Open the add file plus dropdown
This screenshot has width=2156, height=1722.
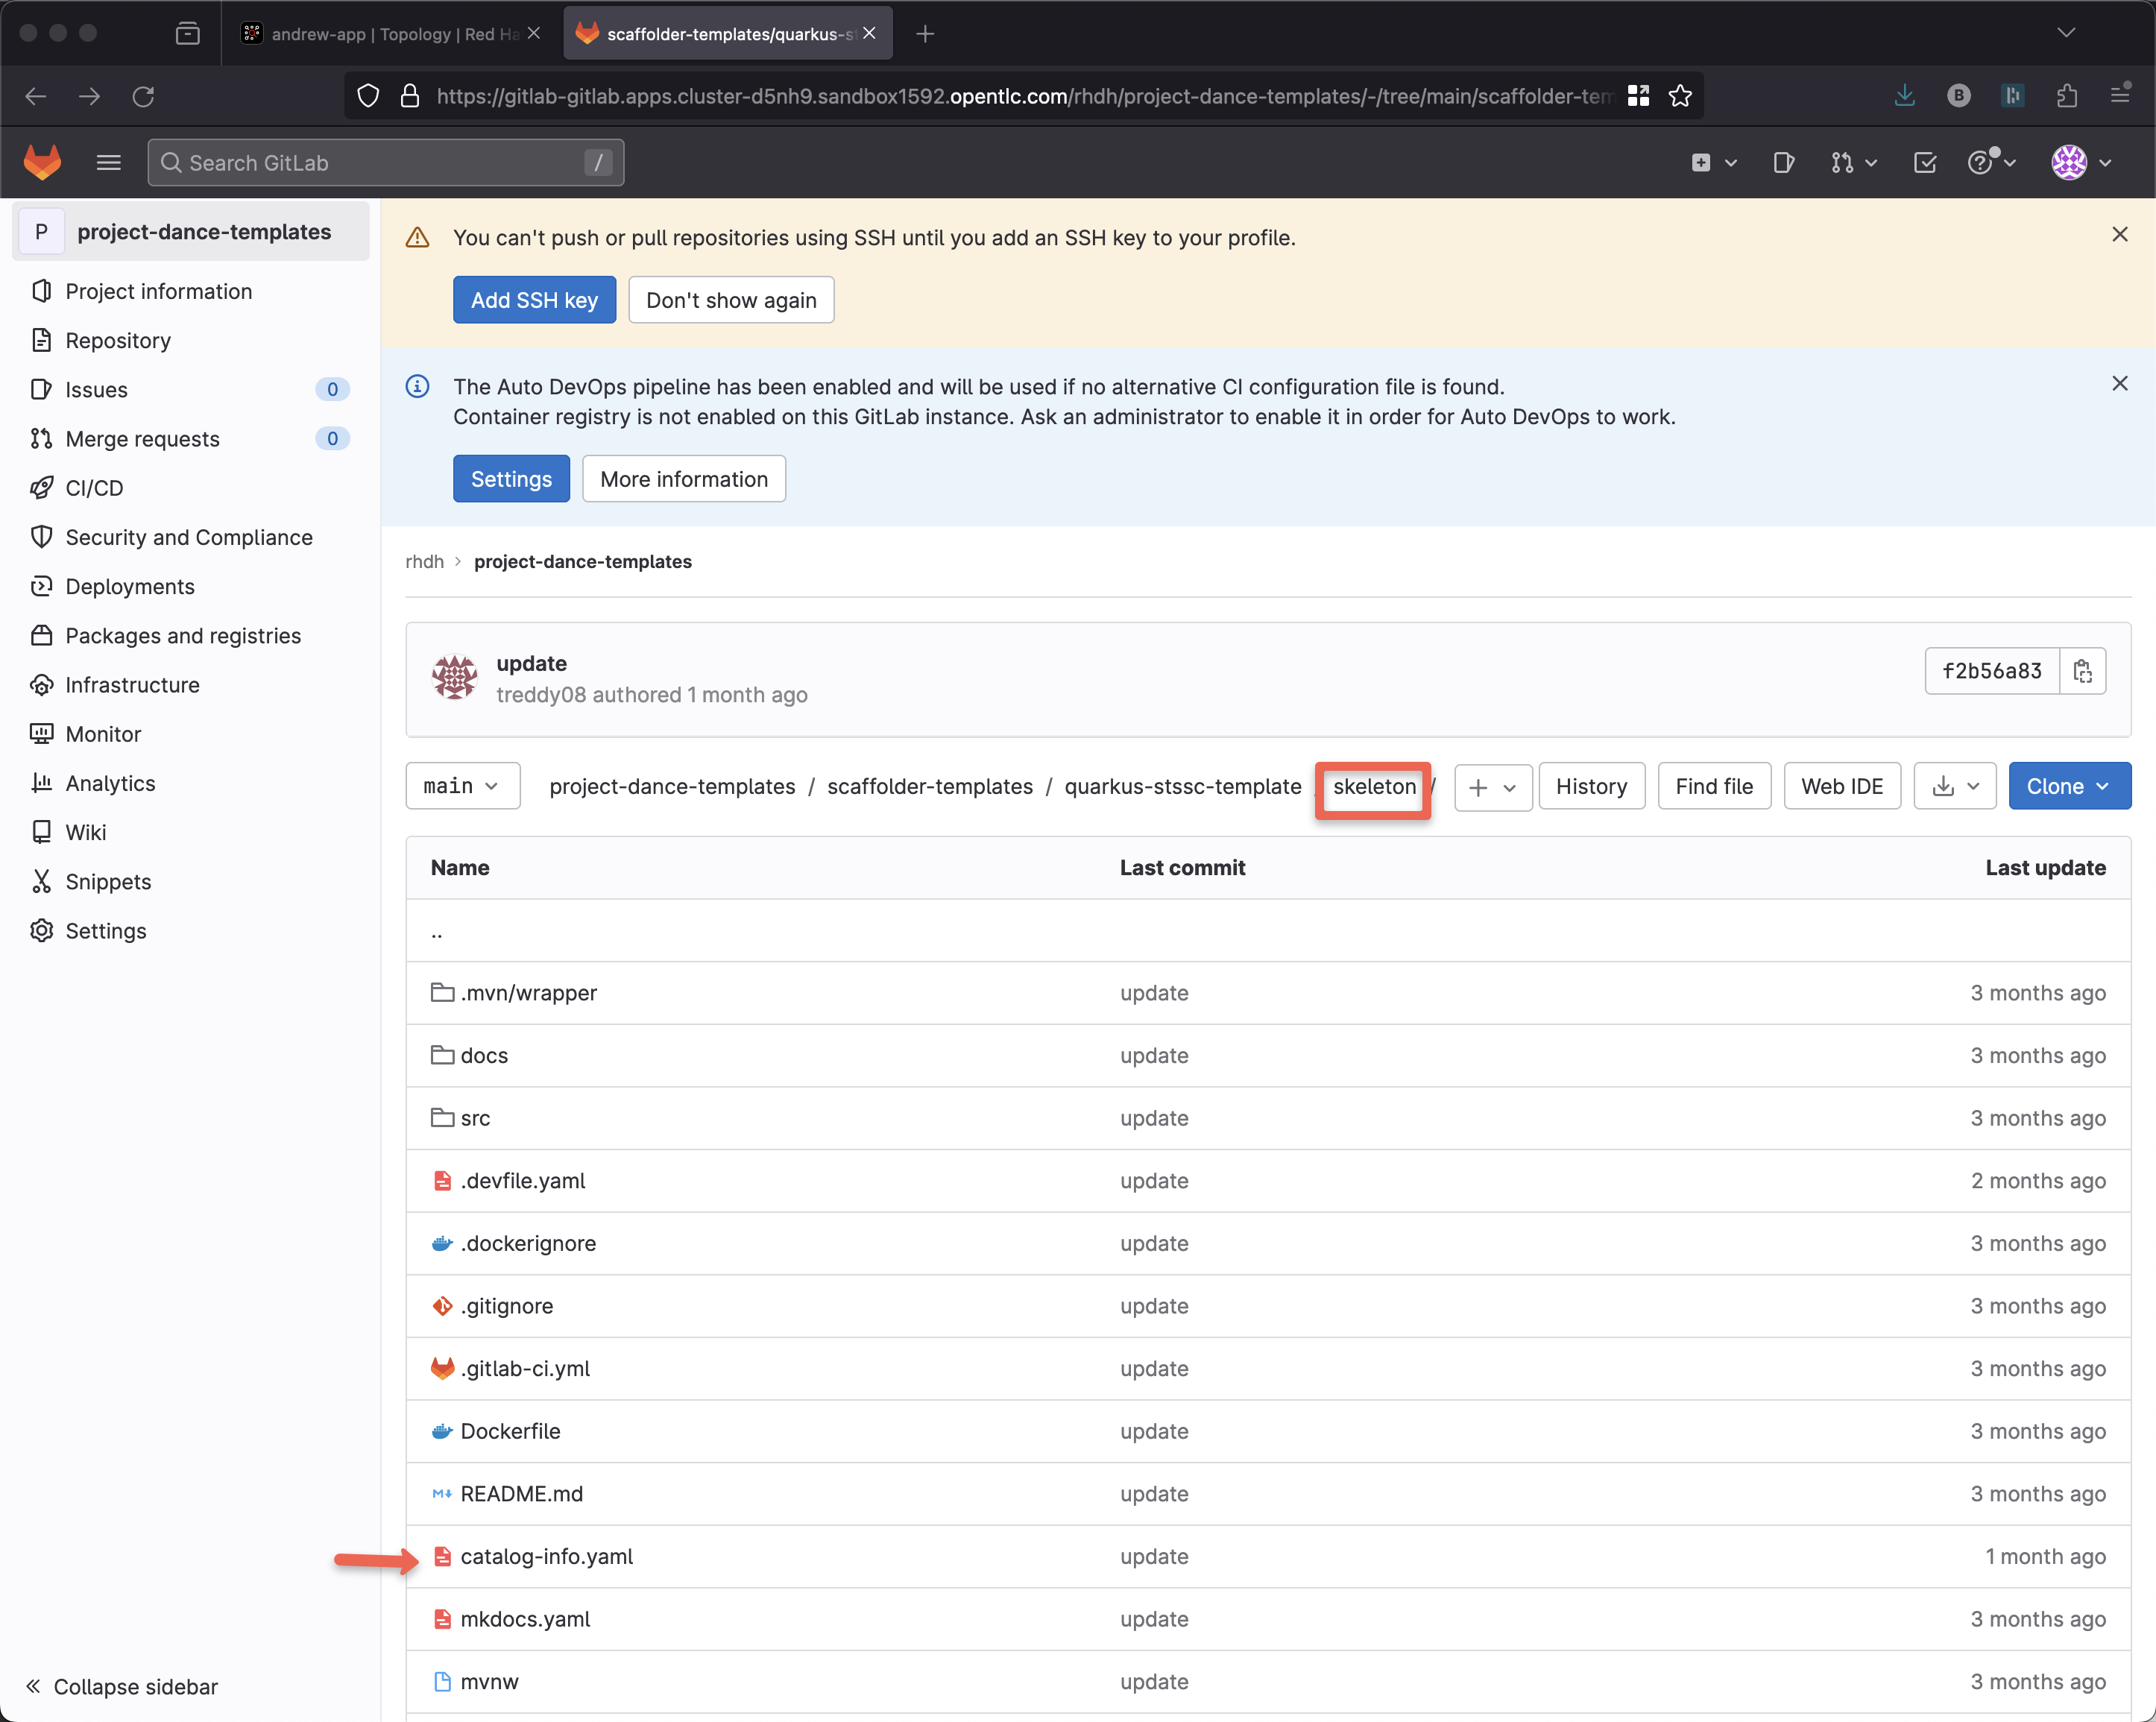[x=1492, y=787]
